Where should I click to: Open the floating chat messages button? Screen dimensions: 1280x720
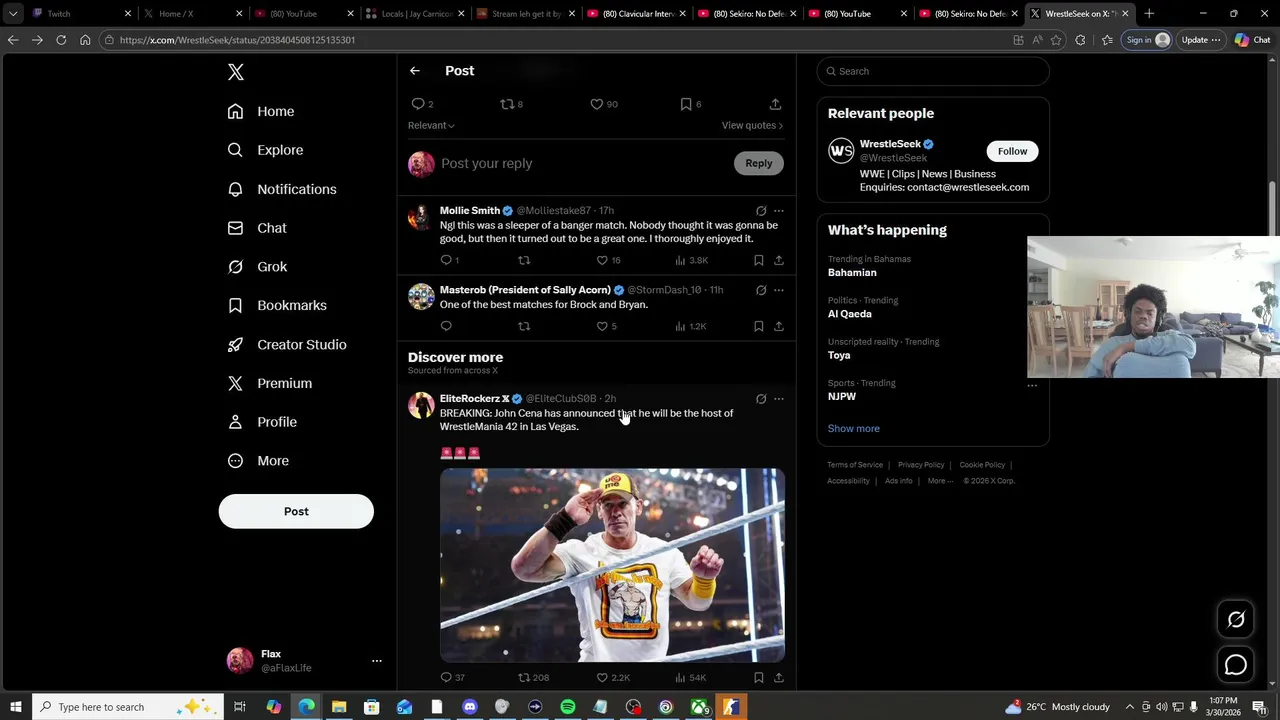[1236, 665]
